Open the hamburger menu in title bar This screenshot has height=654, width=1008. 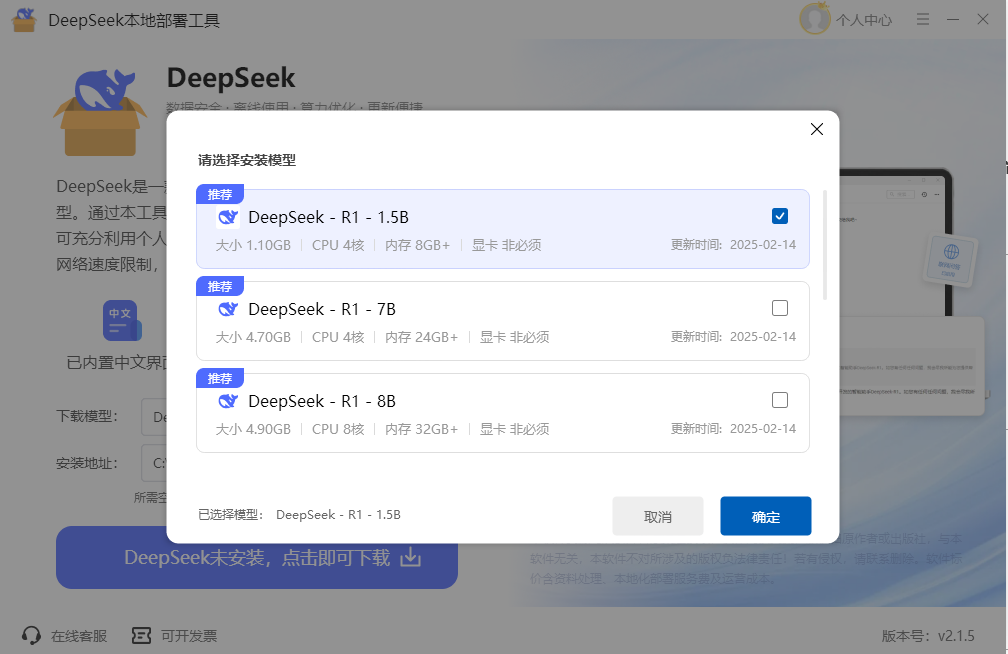922,19
